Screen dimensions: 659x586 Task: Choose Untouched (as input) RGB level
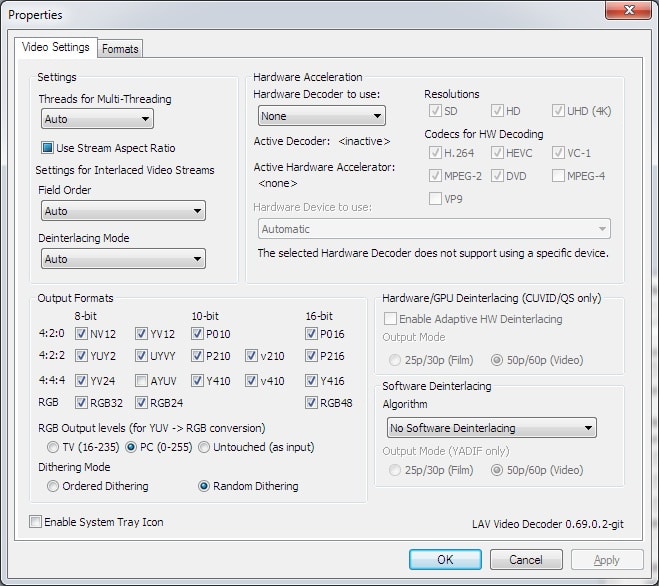coord(203,446)
